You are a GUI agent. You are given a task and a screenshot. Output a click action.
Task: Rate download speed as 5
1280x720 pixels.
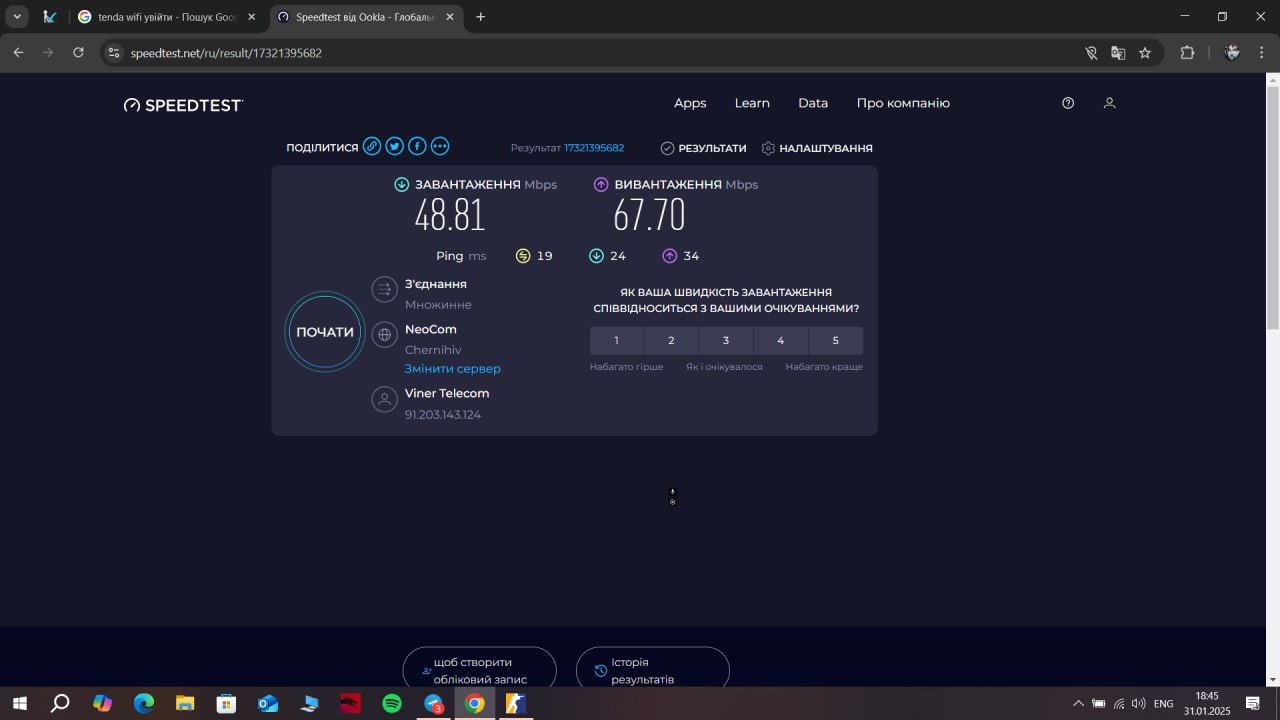(836, 340)
